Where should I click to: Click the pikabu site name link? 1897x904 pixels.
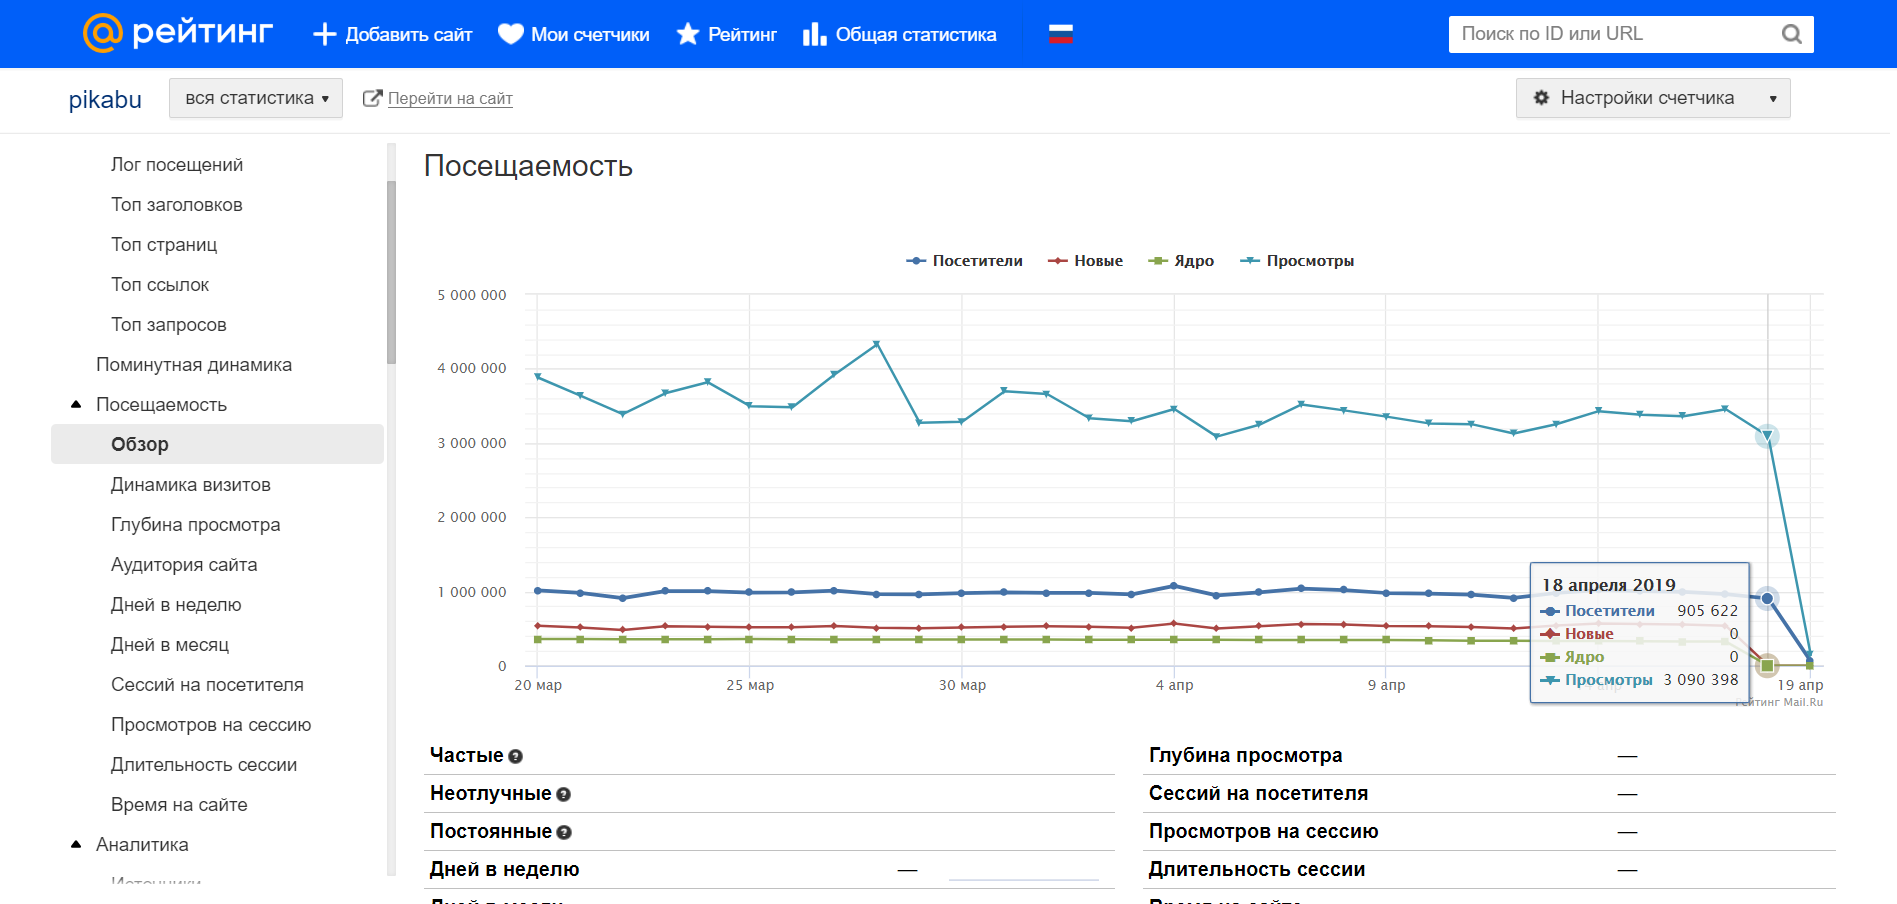[105, 100]
